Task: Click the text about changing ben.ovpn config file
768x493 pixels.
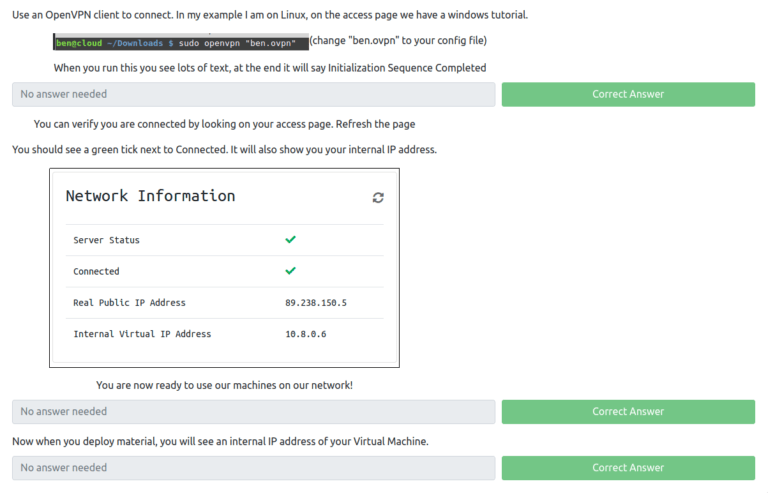Action: pos(398,40)
